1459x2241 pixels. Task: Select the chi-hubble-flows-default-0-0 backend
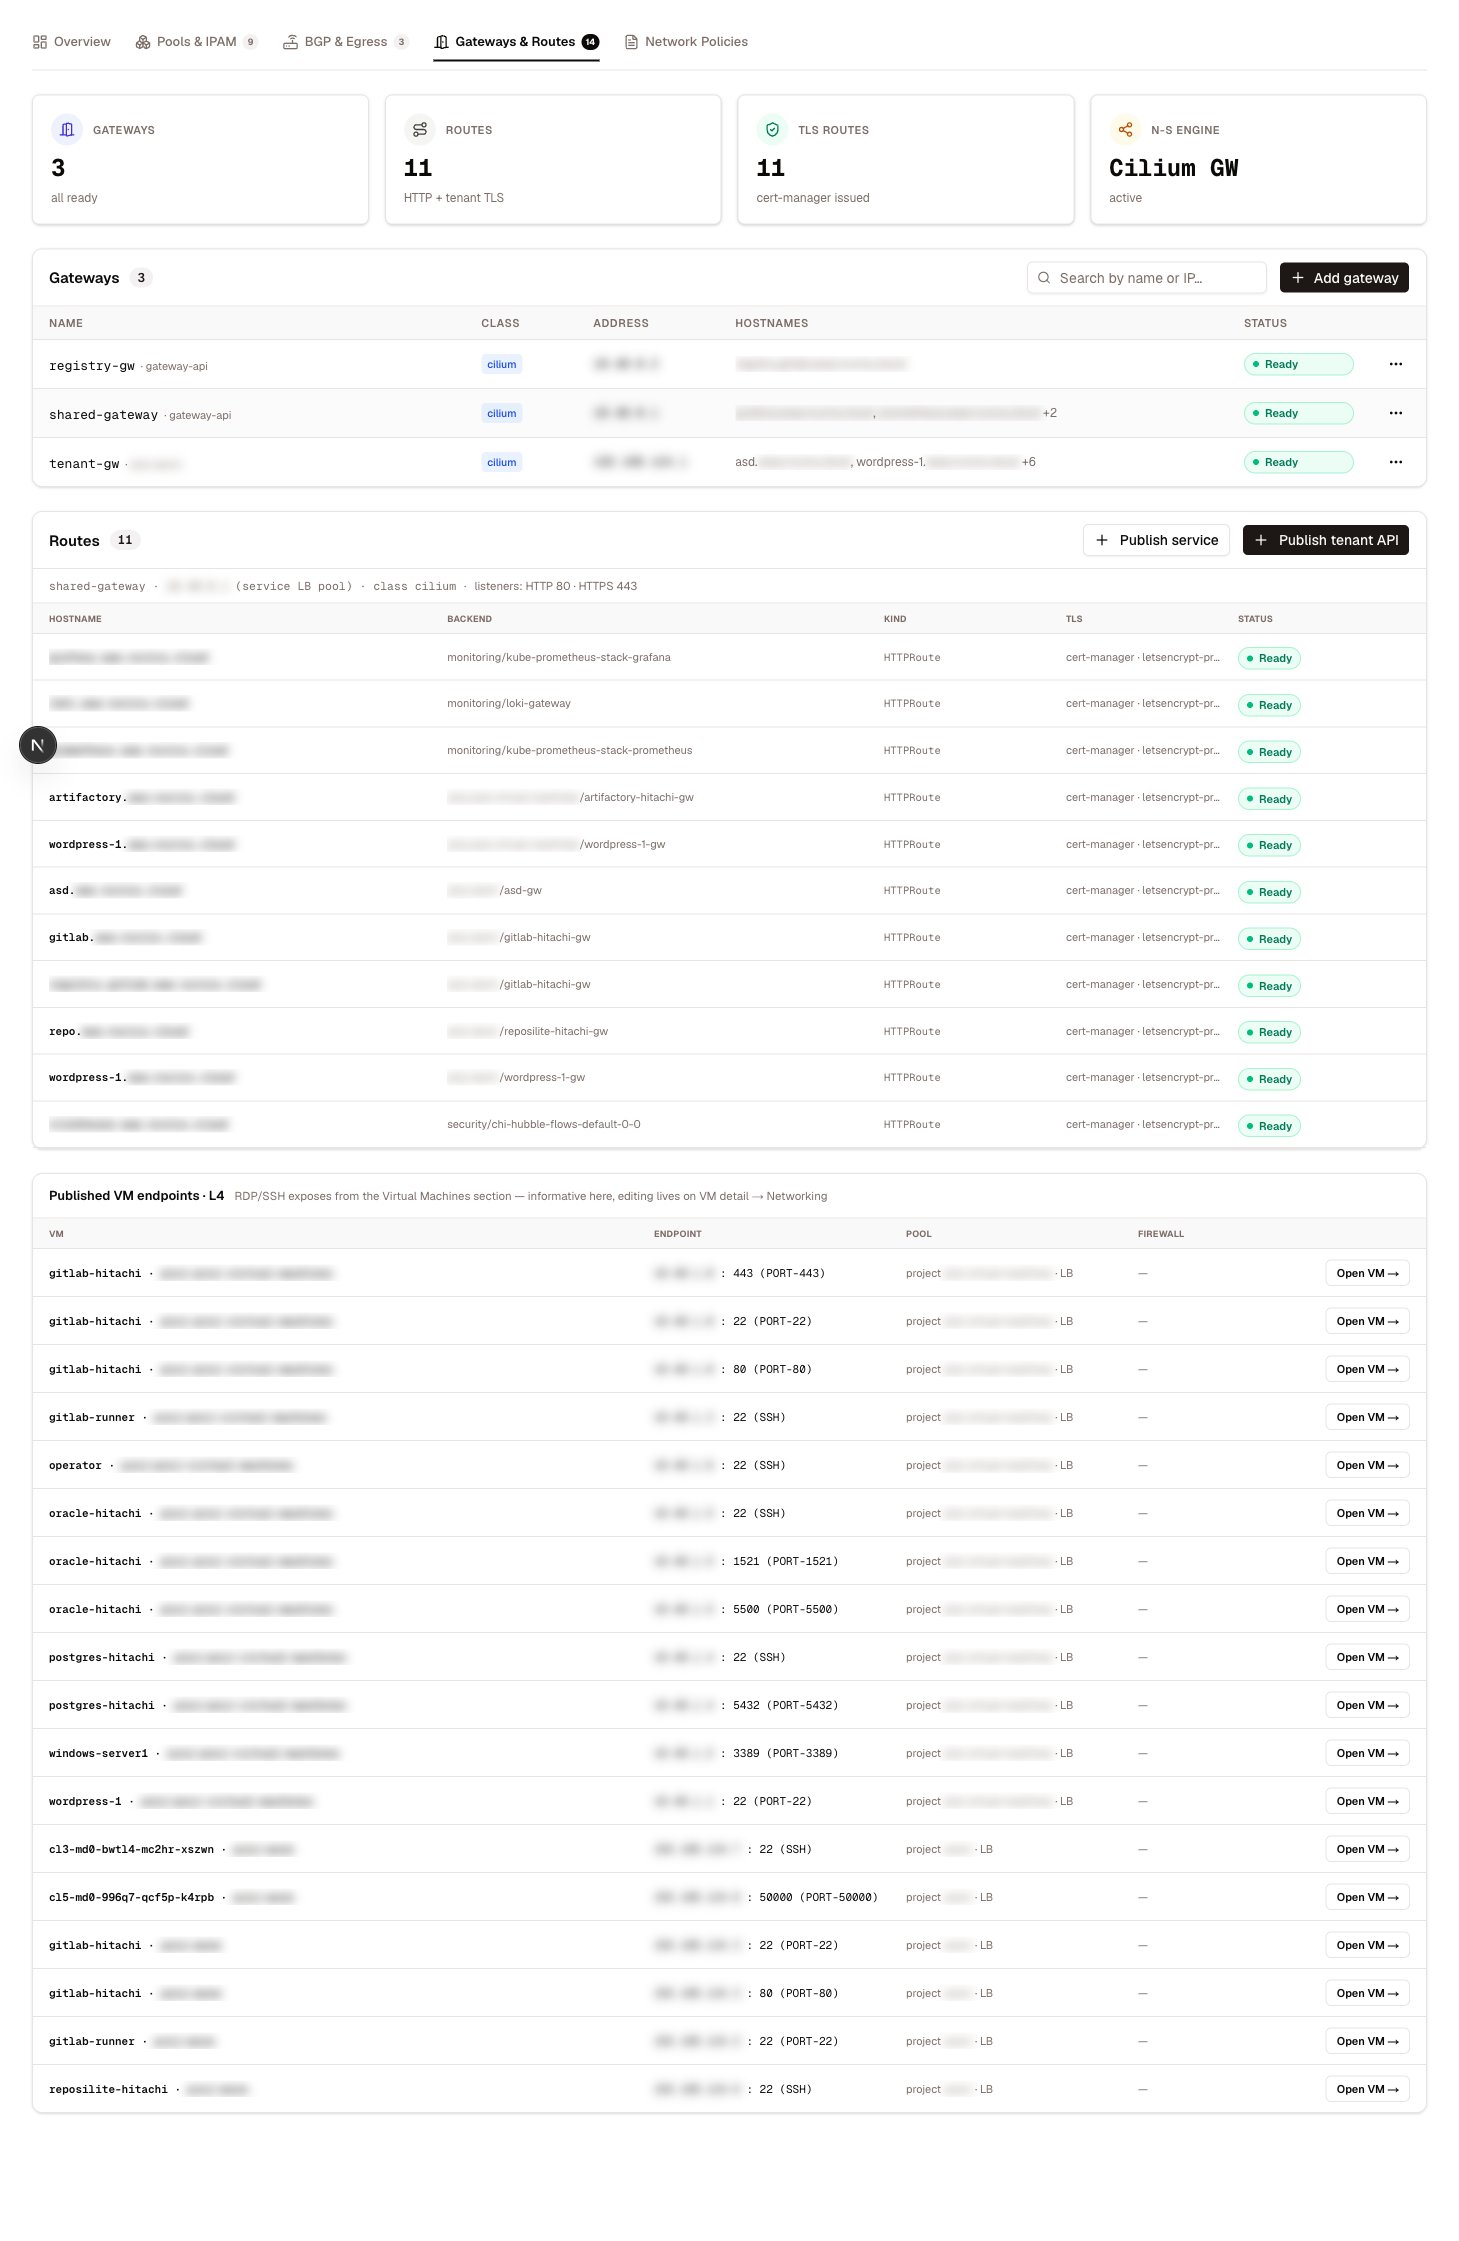click(544, 1124)
